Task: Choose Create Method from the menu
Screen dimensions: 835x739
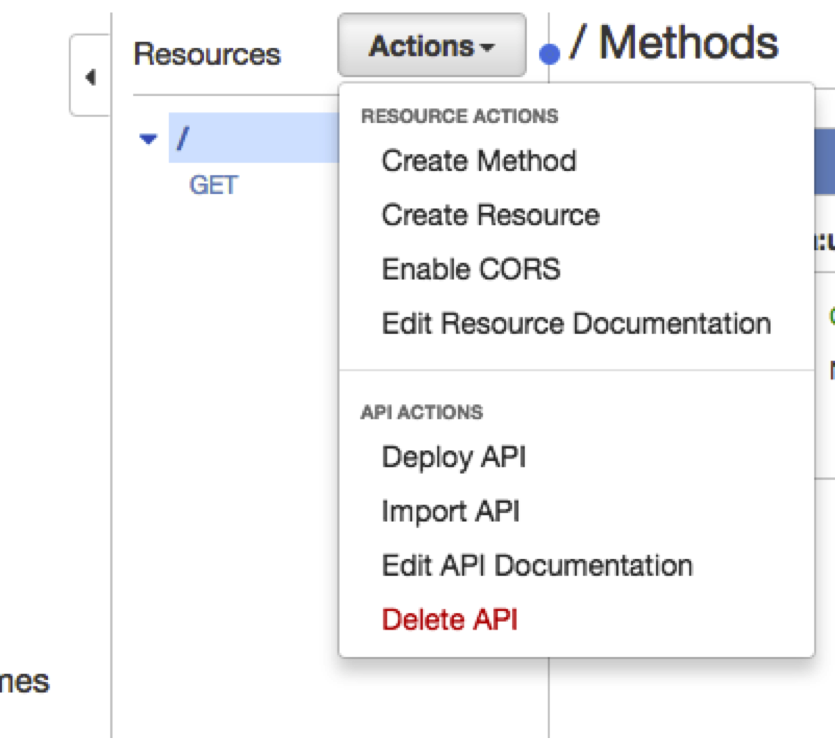Action: click(x=478, y=161)
